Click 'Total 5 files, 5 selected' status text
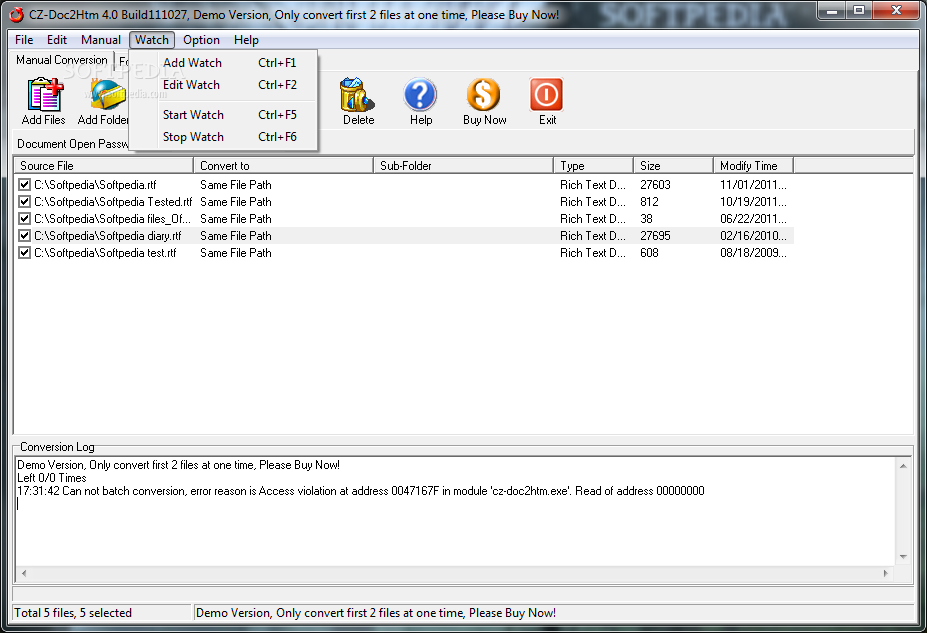The image size is (927, 633). click(73, 613)
